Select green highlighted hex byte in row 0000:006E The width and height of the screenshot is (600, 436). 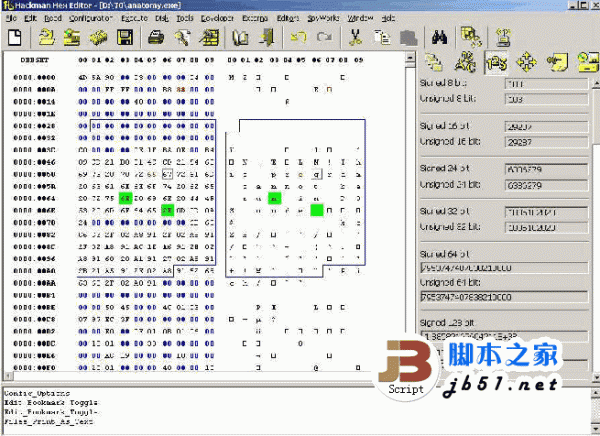tap(167, 210)
